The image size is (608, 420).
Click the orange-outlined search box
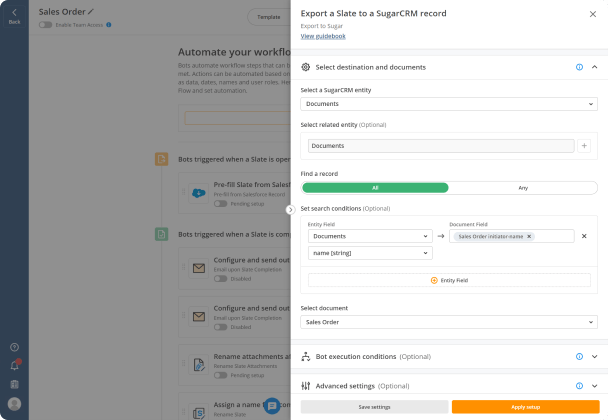pos(237,118)
